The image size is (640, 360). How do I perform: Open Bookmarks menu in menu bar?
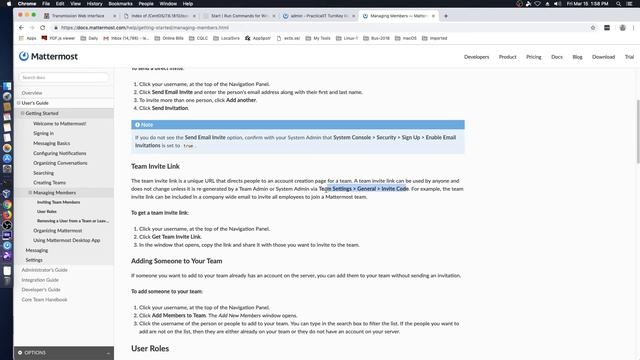pyautogui.click(x=120, y=4)
